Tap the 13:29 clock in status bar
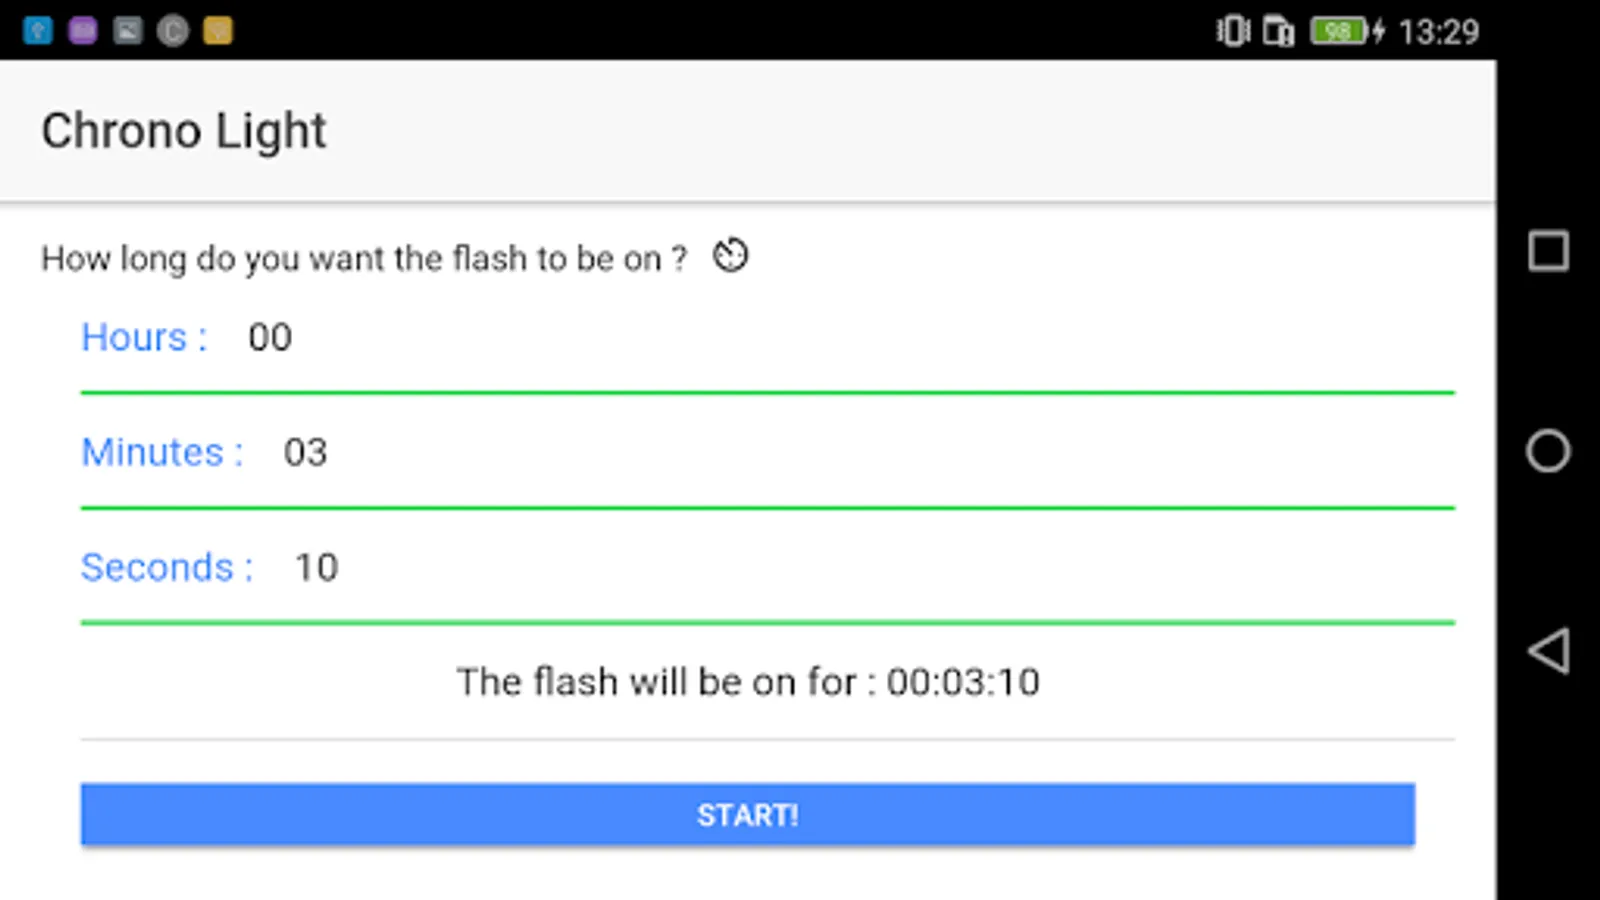This screenshot has width=1600, height=900. (1438, 32)
